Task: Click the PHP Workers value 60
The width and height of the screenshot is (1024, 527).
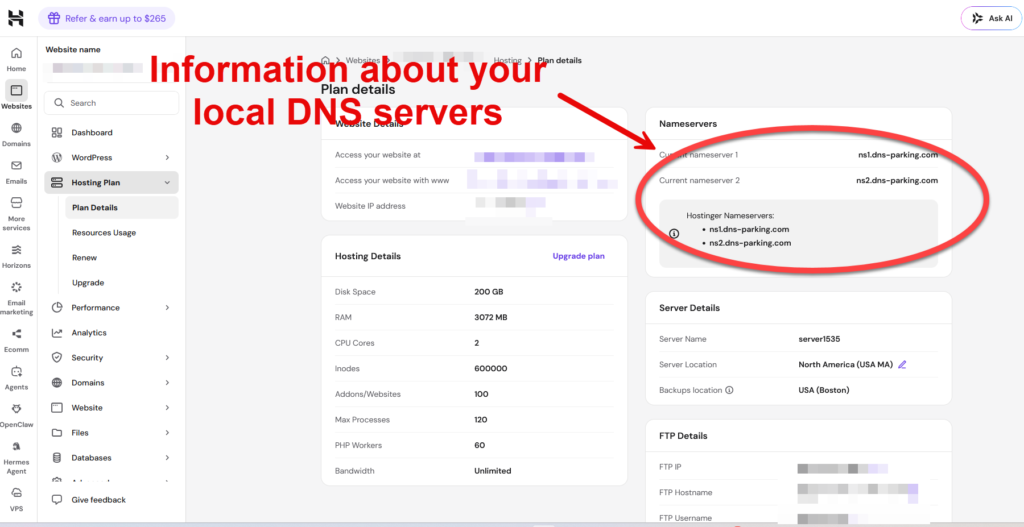Action: 480,445
